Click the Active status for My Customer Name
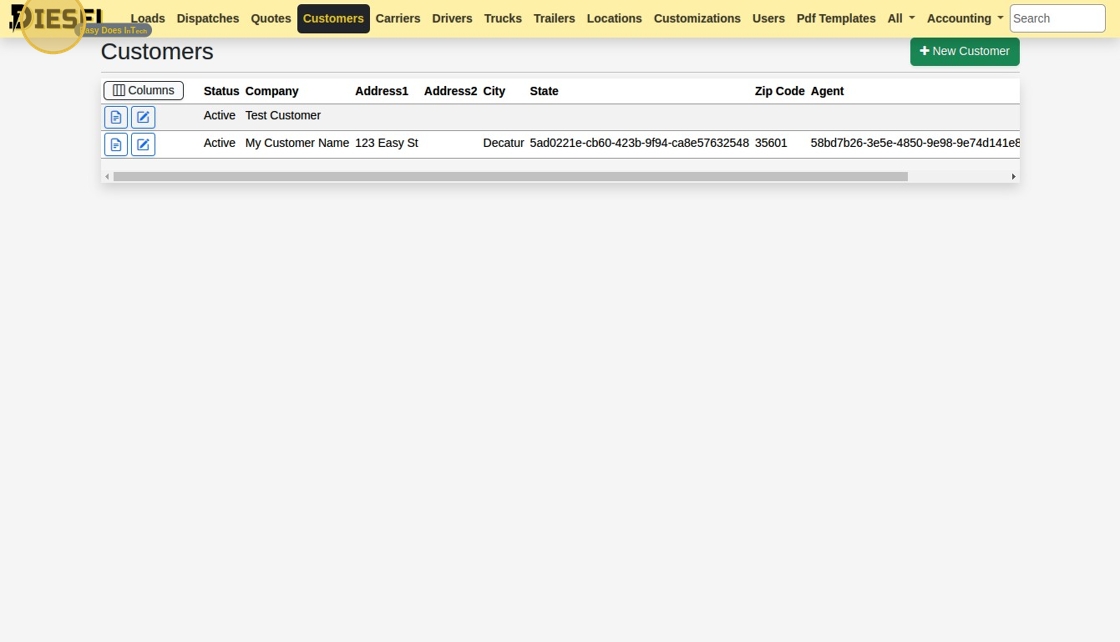 219,144
